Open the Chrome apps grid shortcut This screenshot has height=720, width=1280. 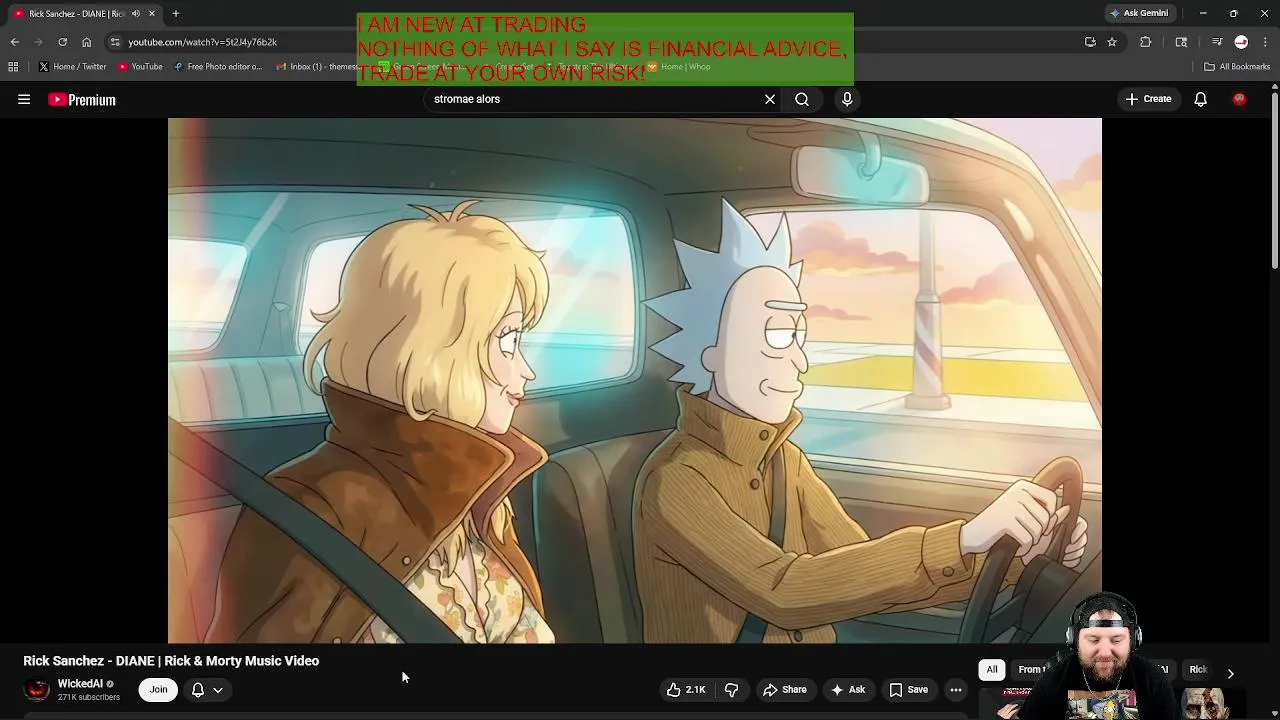(x=13, y=67)
